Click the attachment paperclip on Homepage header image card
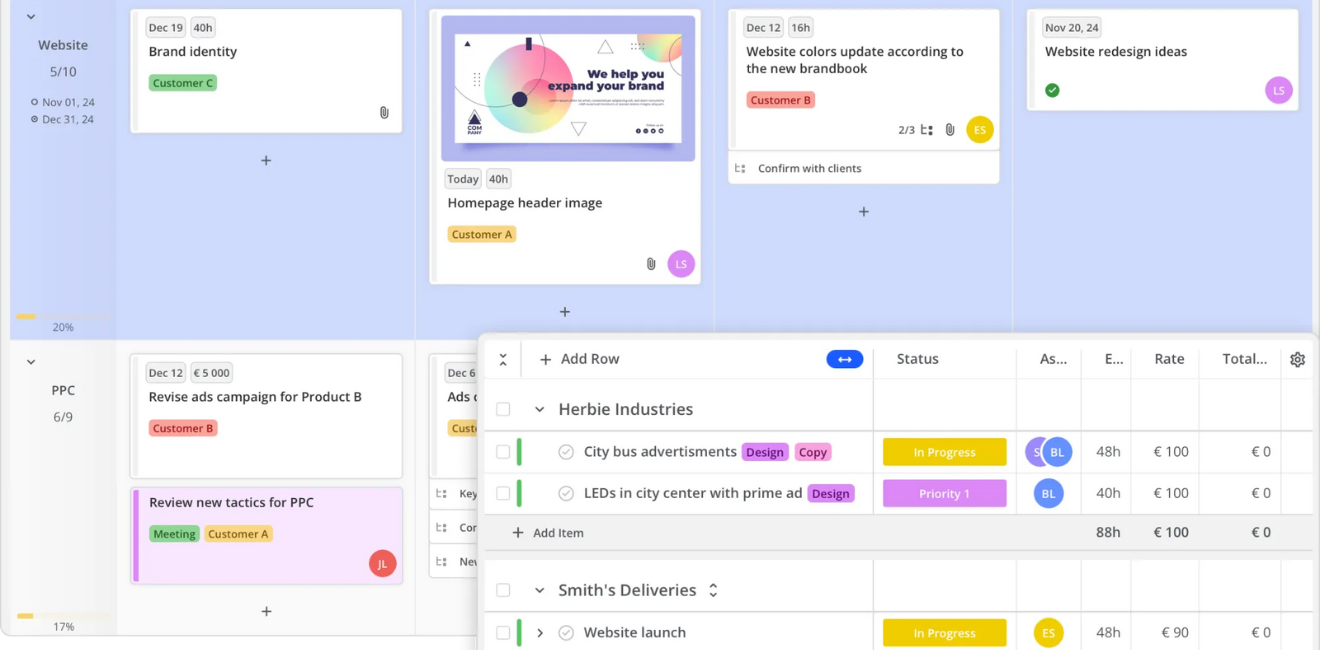Viewport: 1320px width, 650px height. tap(651, 264)
